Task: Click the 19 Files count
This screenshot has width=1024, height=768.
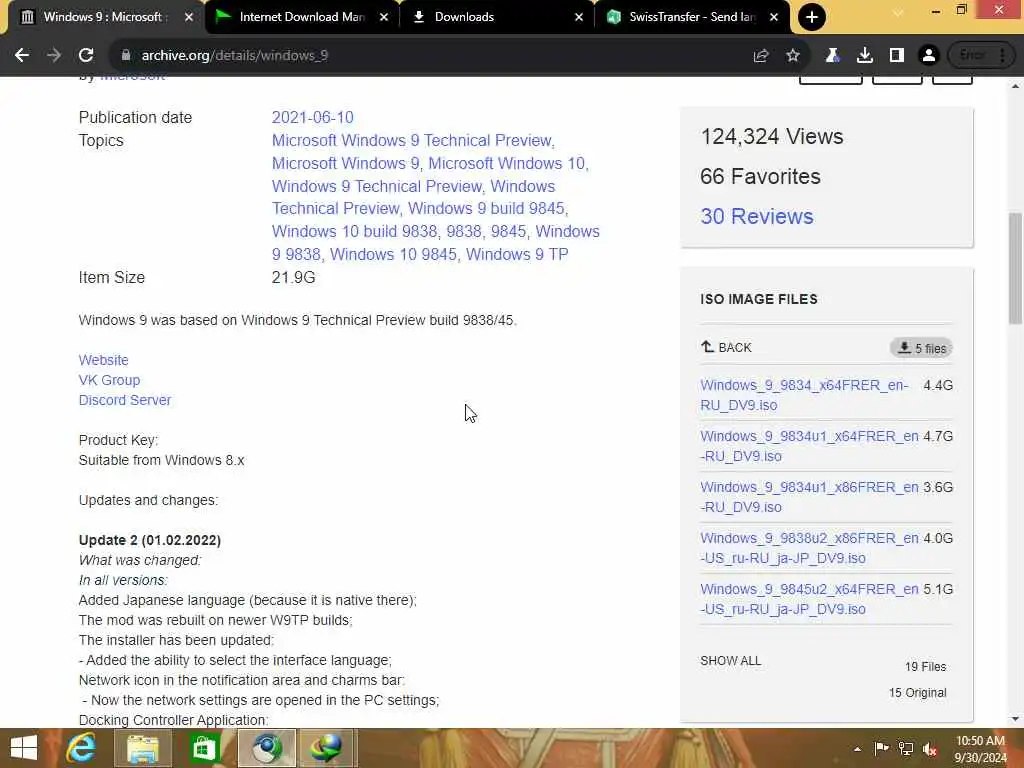Action: coord(925,667)
